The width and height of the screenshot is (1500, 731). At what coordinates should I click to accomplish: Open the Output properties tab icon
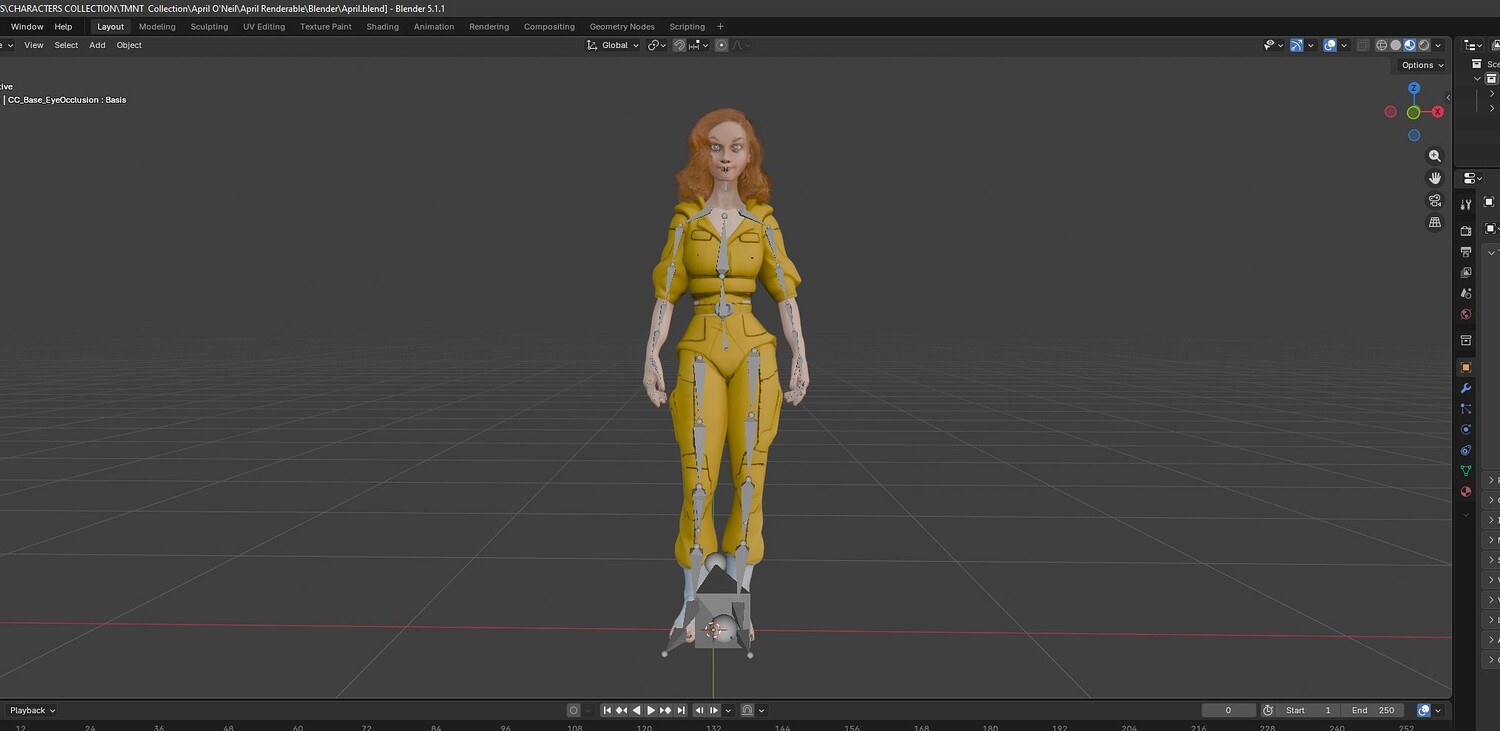pyautogui.click(x=1466, y=252)
